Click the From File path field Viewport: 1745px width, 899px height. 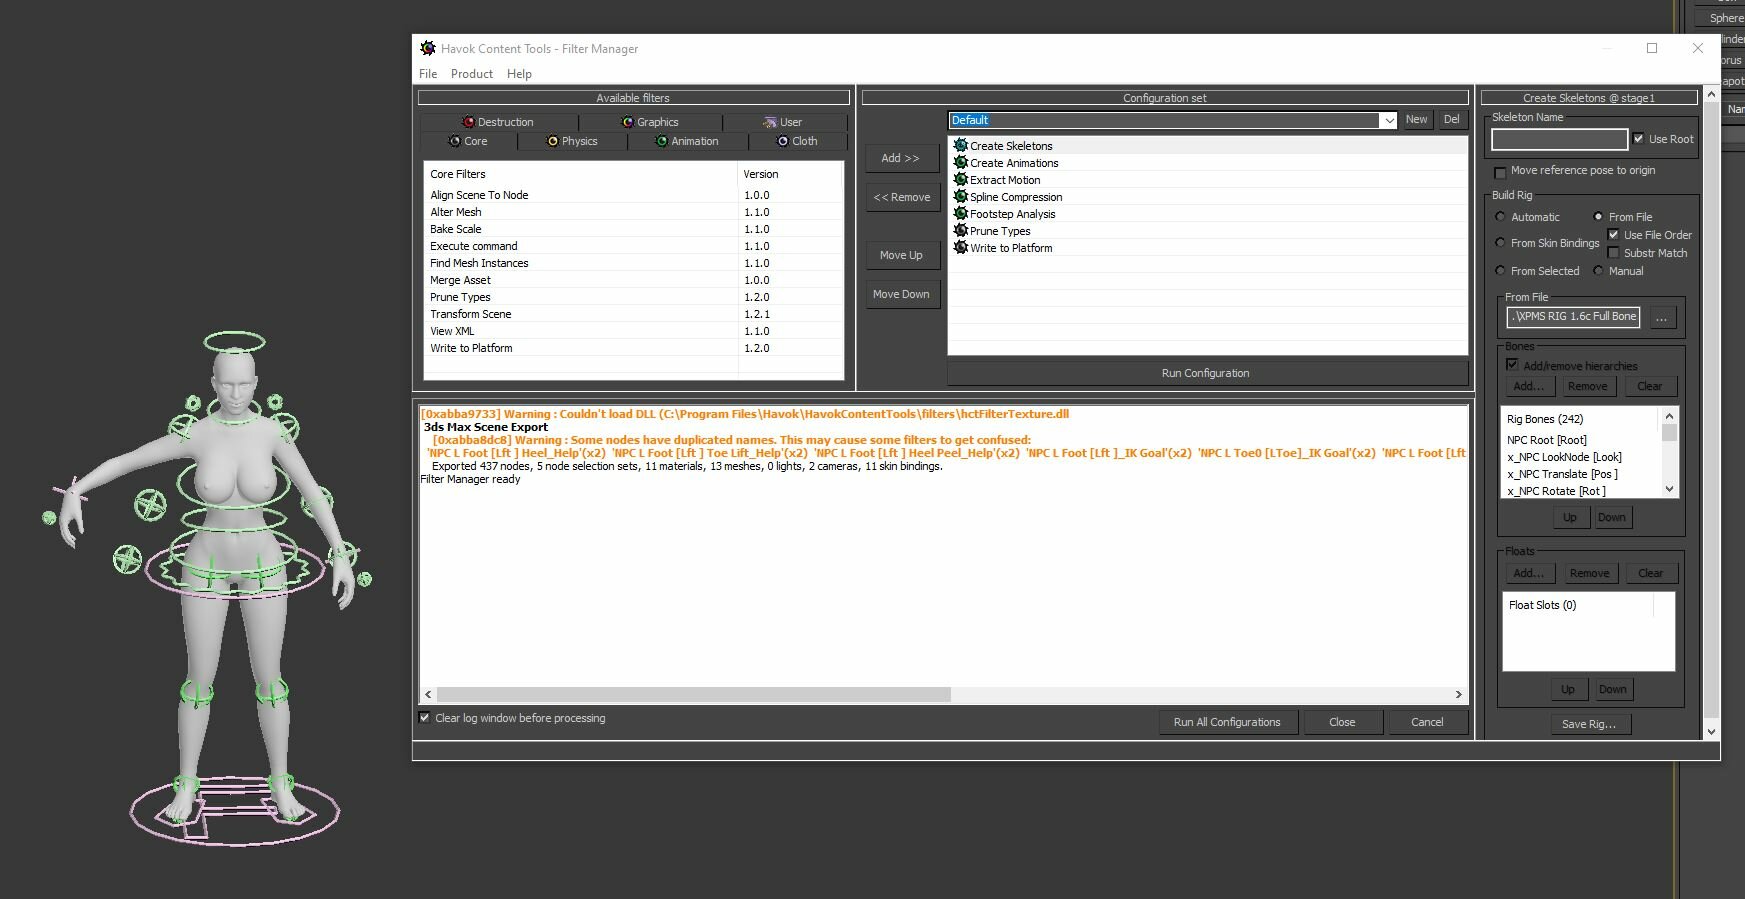(x=1573, y=317)
